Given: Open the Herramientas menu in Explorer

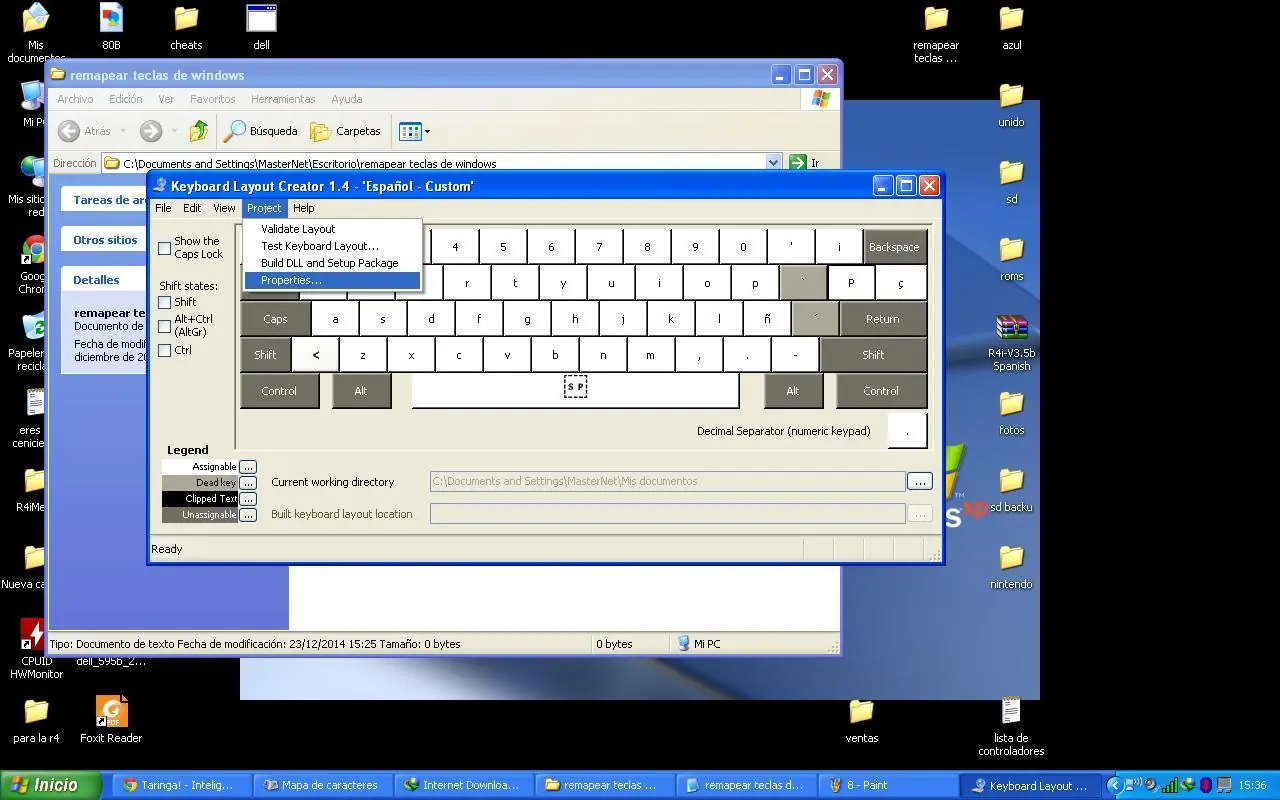Looking at the screenshot, I should [x=283, y=99].
